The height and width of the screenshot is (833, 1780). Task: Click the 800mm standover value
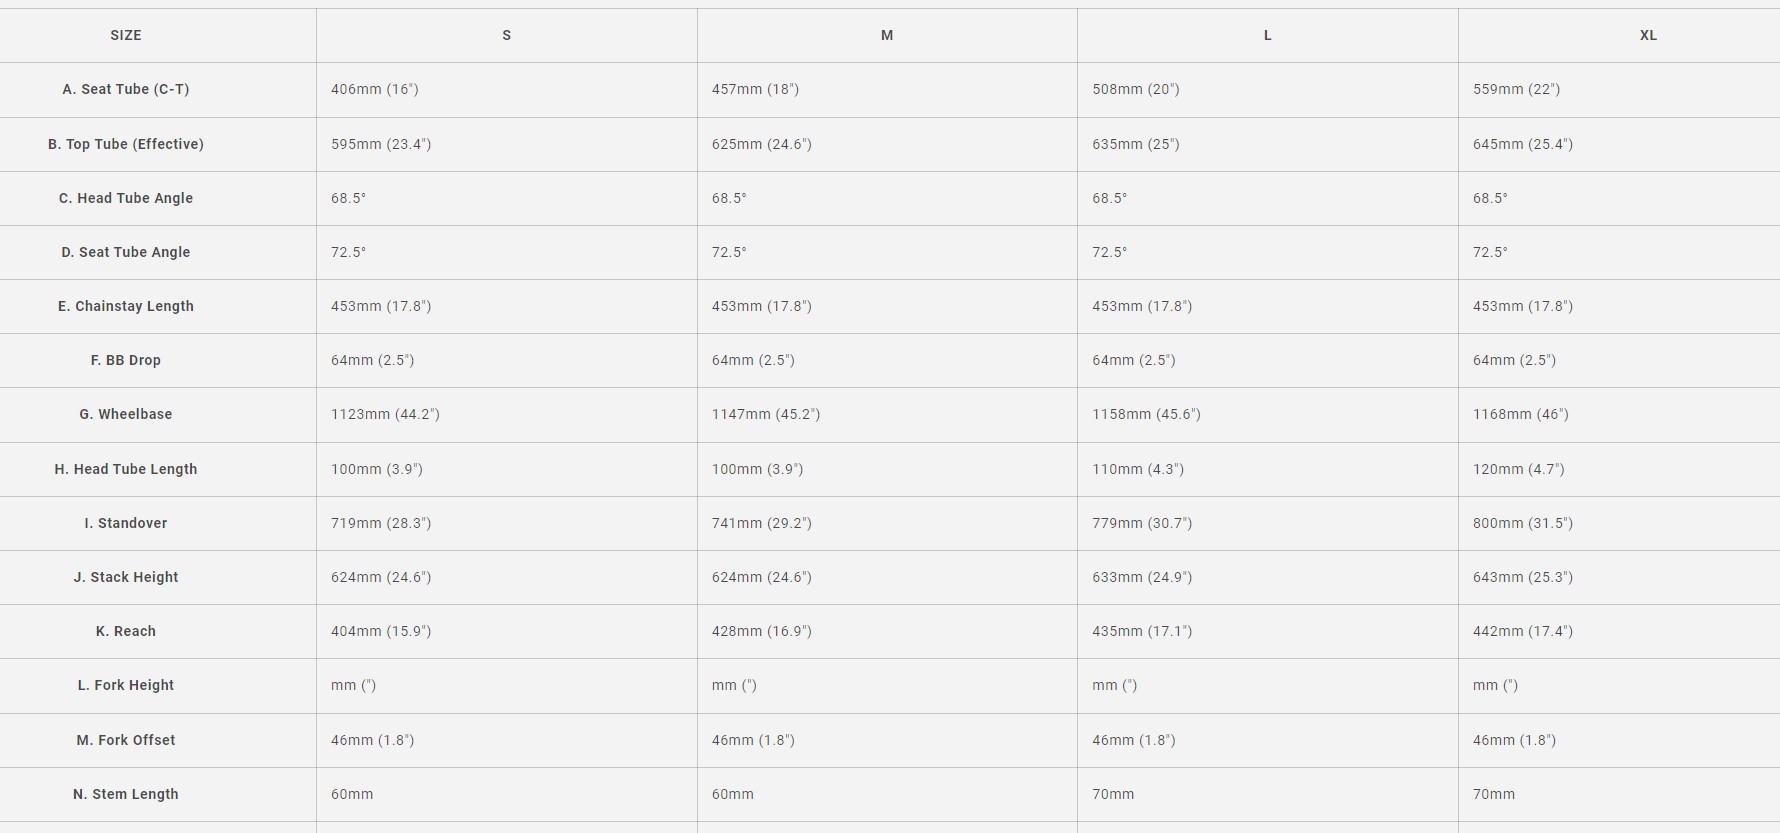coord(1523,523)
